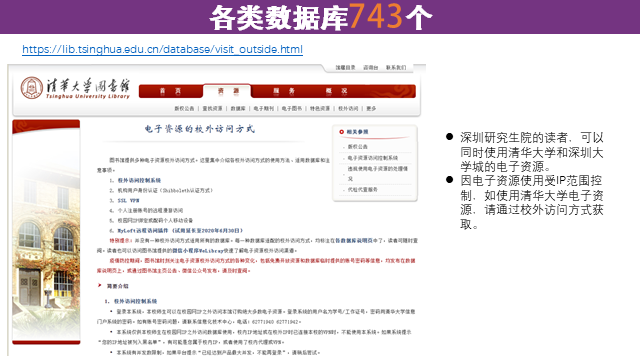Open the lib.tsinghua.edu.cn visit_outside.html link

pyautogui.click(x=162, y=49)
